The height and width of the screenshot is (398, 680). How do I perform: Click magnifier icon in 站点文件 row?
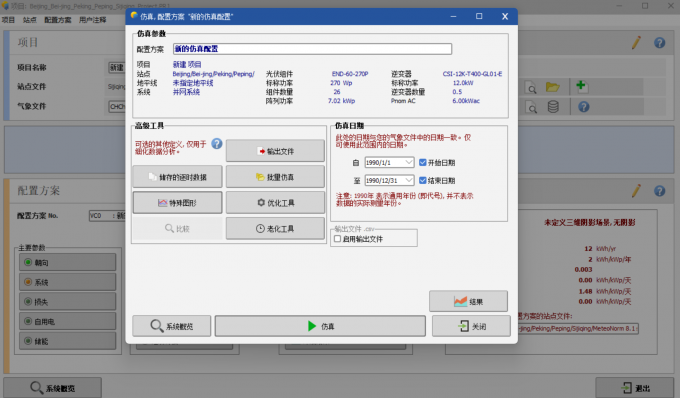(x=531, y=88)
